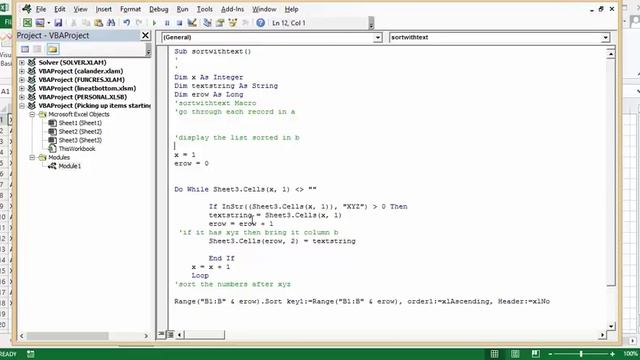Undo the last edit with Undo arrow

coord(127,23)
